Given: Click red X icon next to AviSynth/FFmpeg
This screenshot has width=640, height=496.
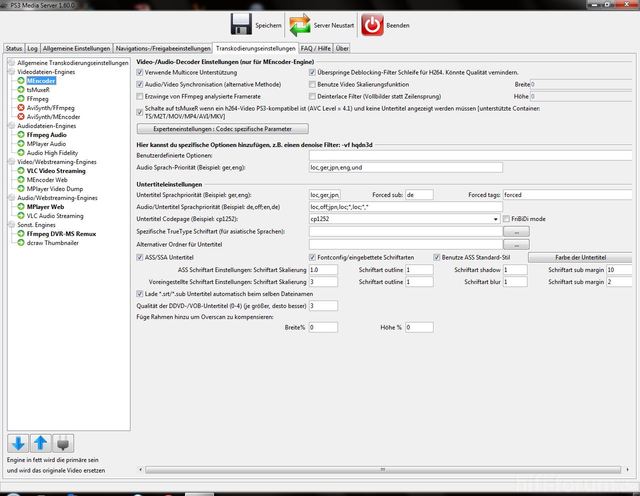Looking at the screenshot, I should pyautogui.click(x=21, y=107).
